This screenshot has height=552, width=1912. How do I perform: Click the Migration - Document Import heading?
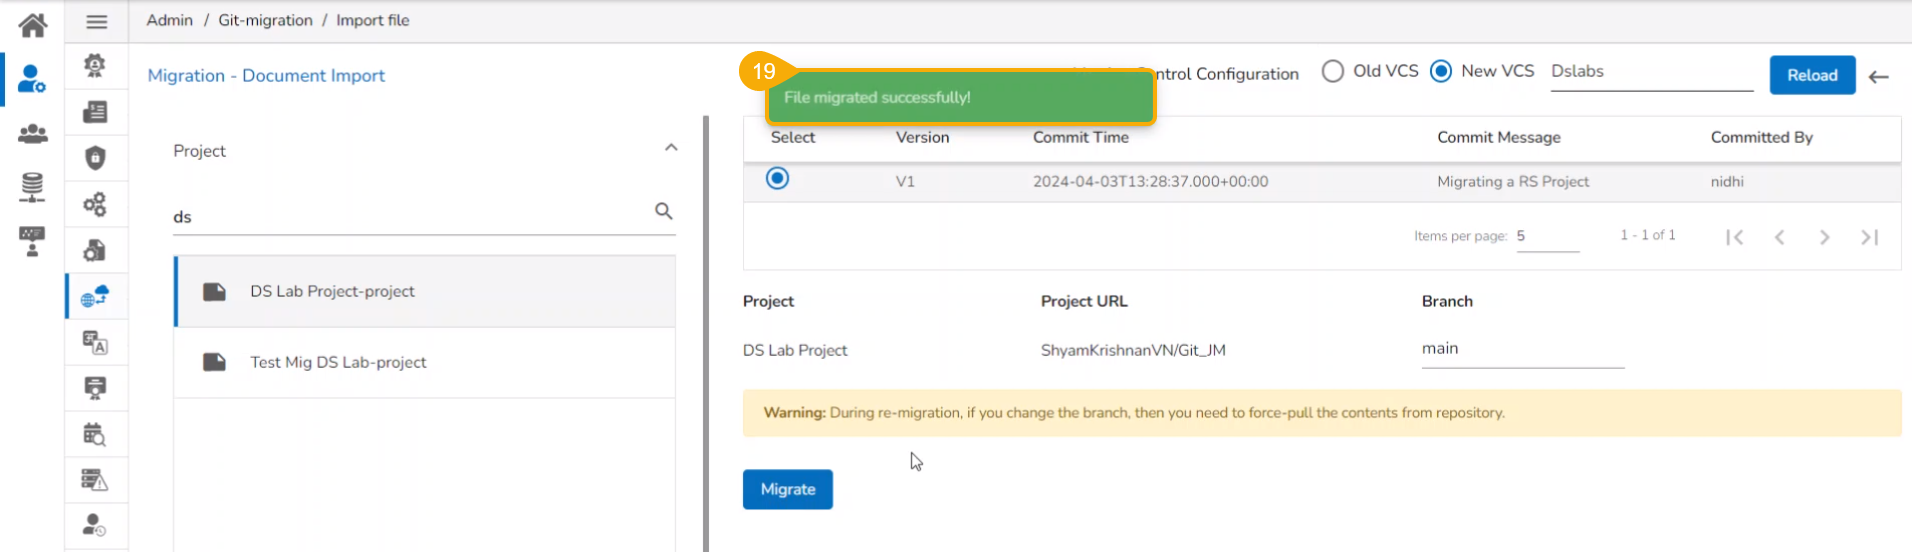(266, 75)
